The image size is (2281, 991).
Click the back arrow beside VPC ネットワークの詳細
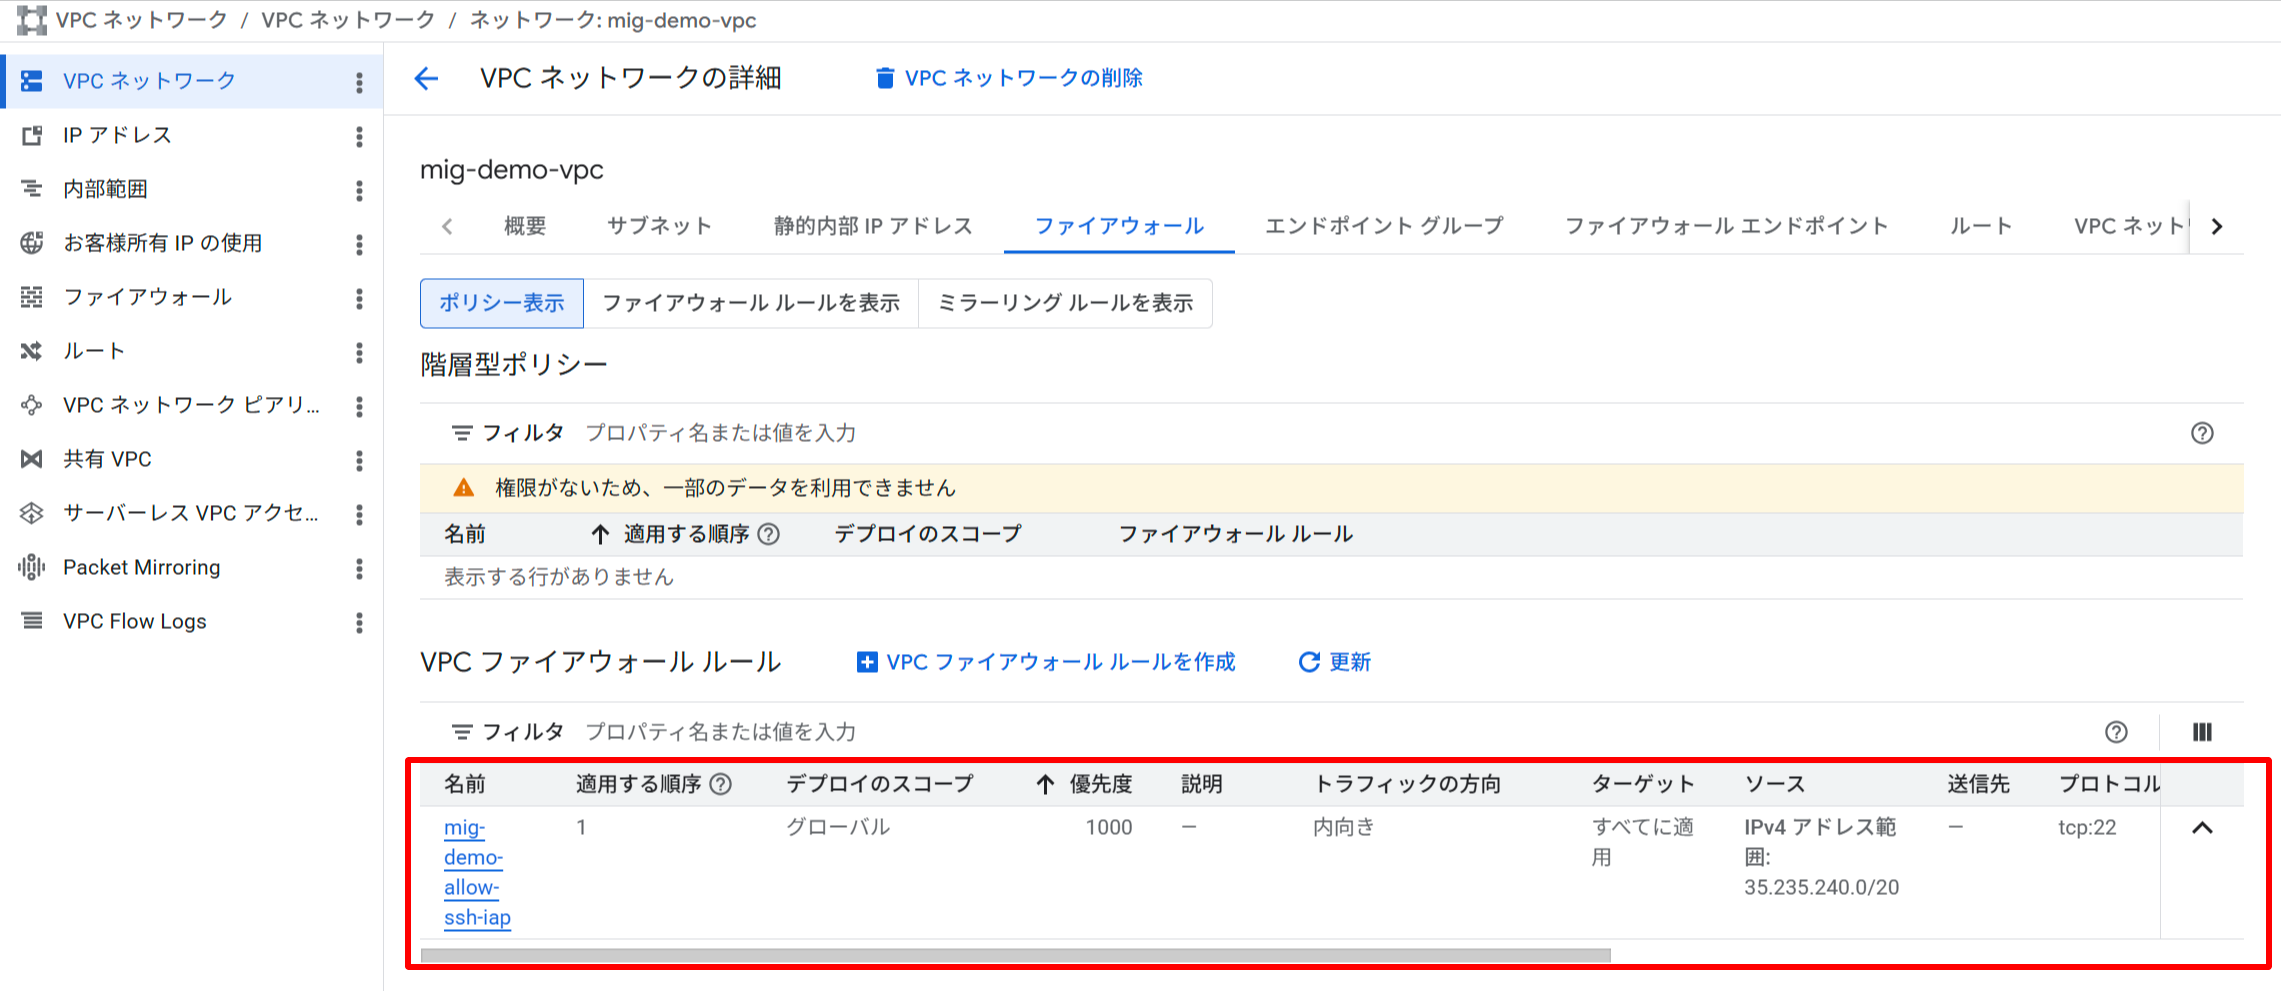[x=427, y=78]
